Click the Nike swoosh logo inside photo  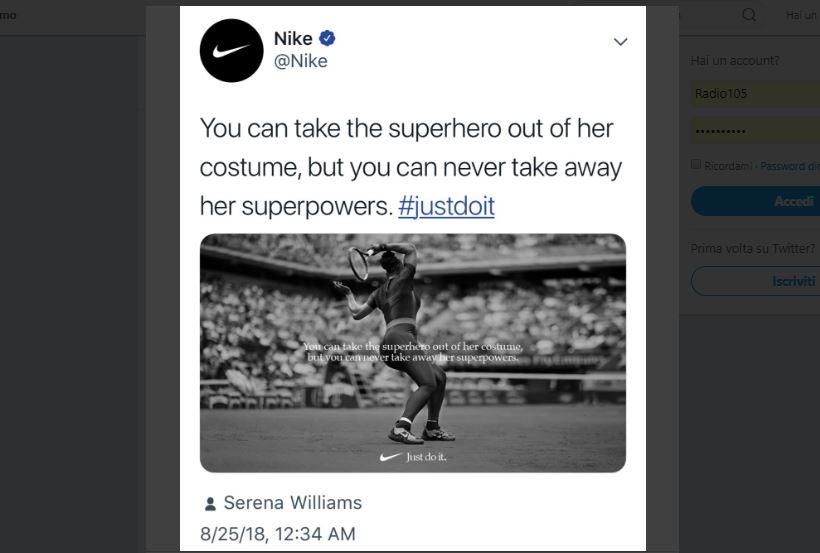(390, 457)
